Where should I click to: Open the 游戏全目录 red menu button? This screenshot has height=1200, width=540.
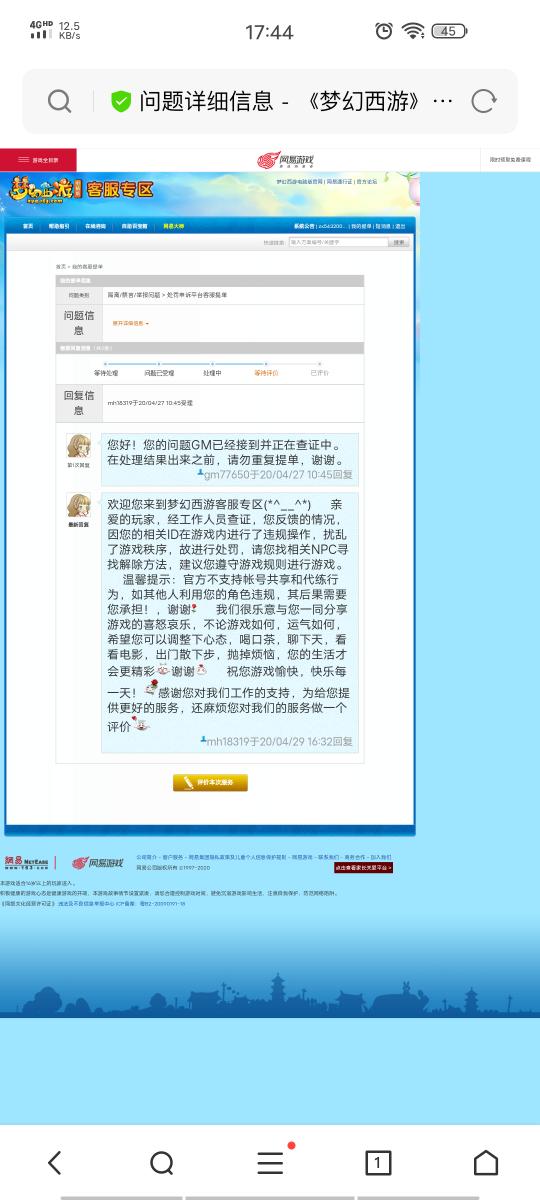tap(38, 160)
